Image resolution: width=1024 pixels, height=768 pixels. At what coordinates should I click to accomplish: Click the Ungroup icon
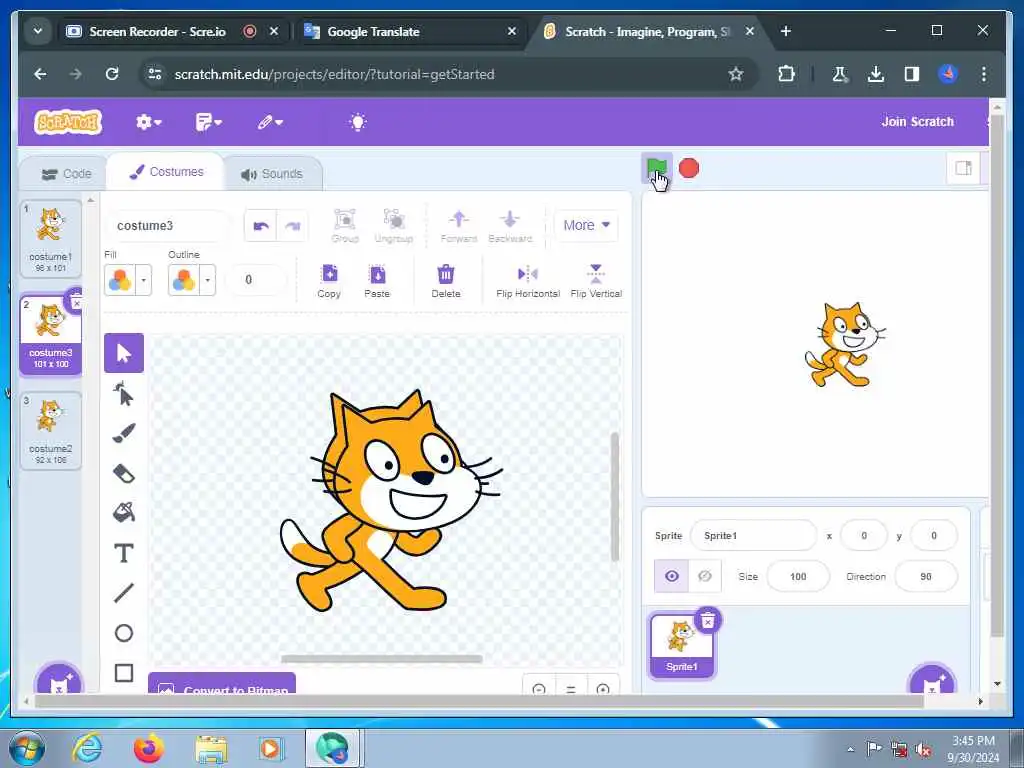(x=394, y=225)
